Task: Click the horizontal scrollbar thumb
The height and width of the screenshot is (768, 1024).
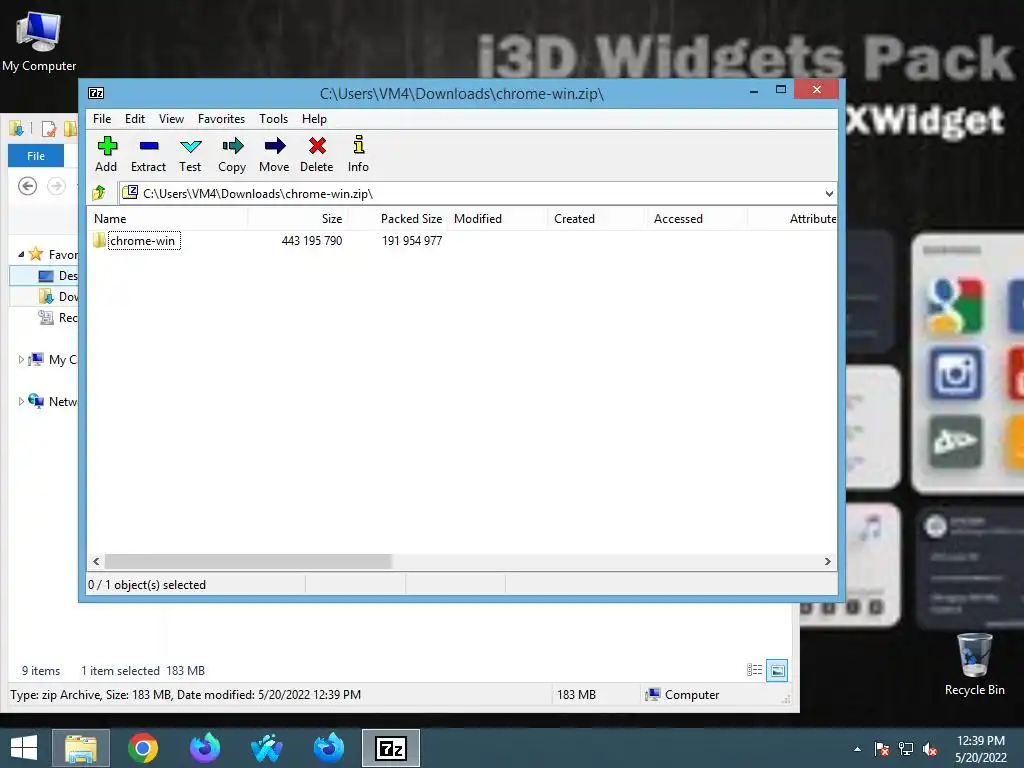Action: [x=248, y=561]
